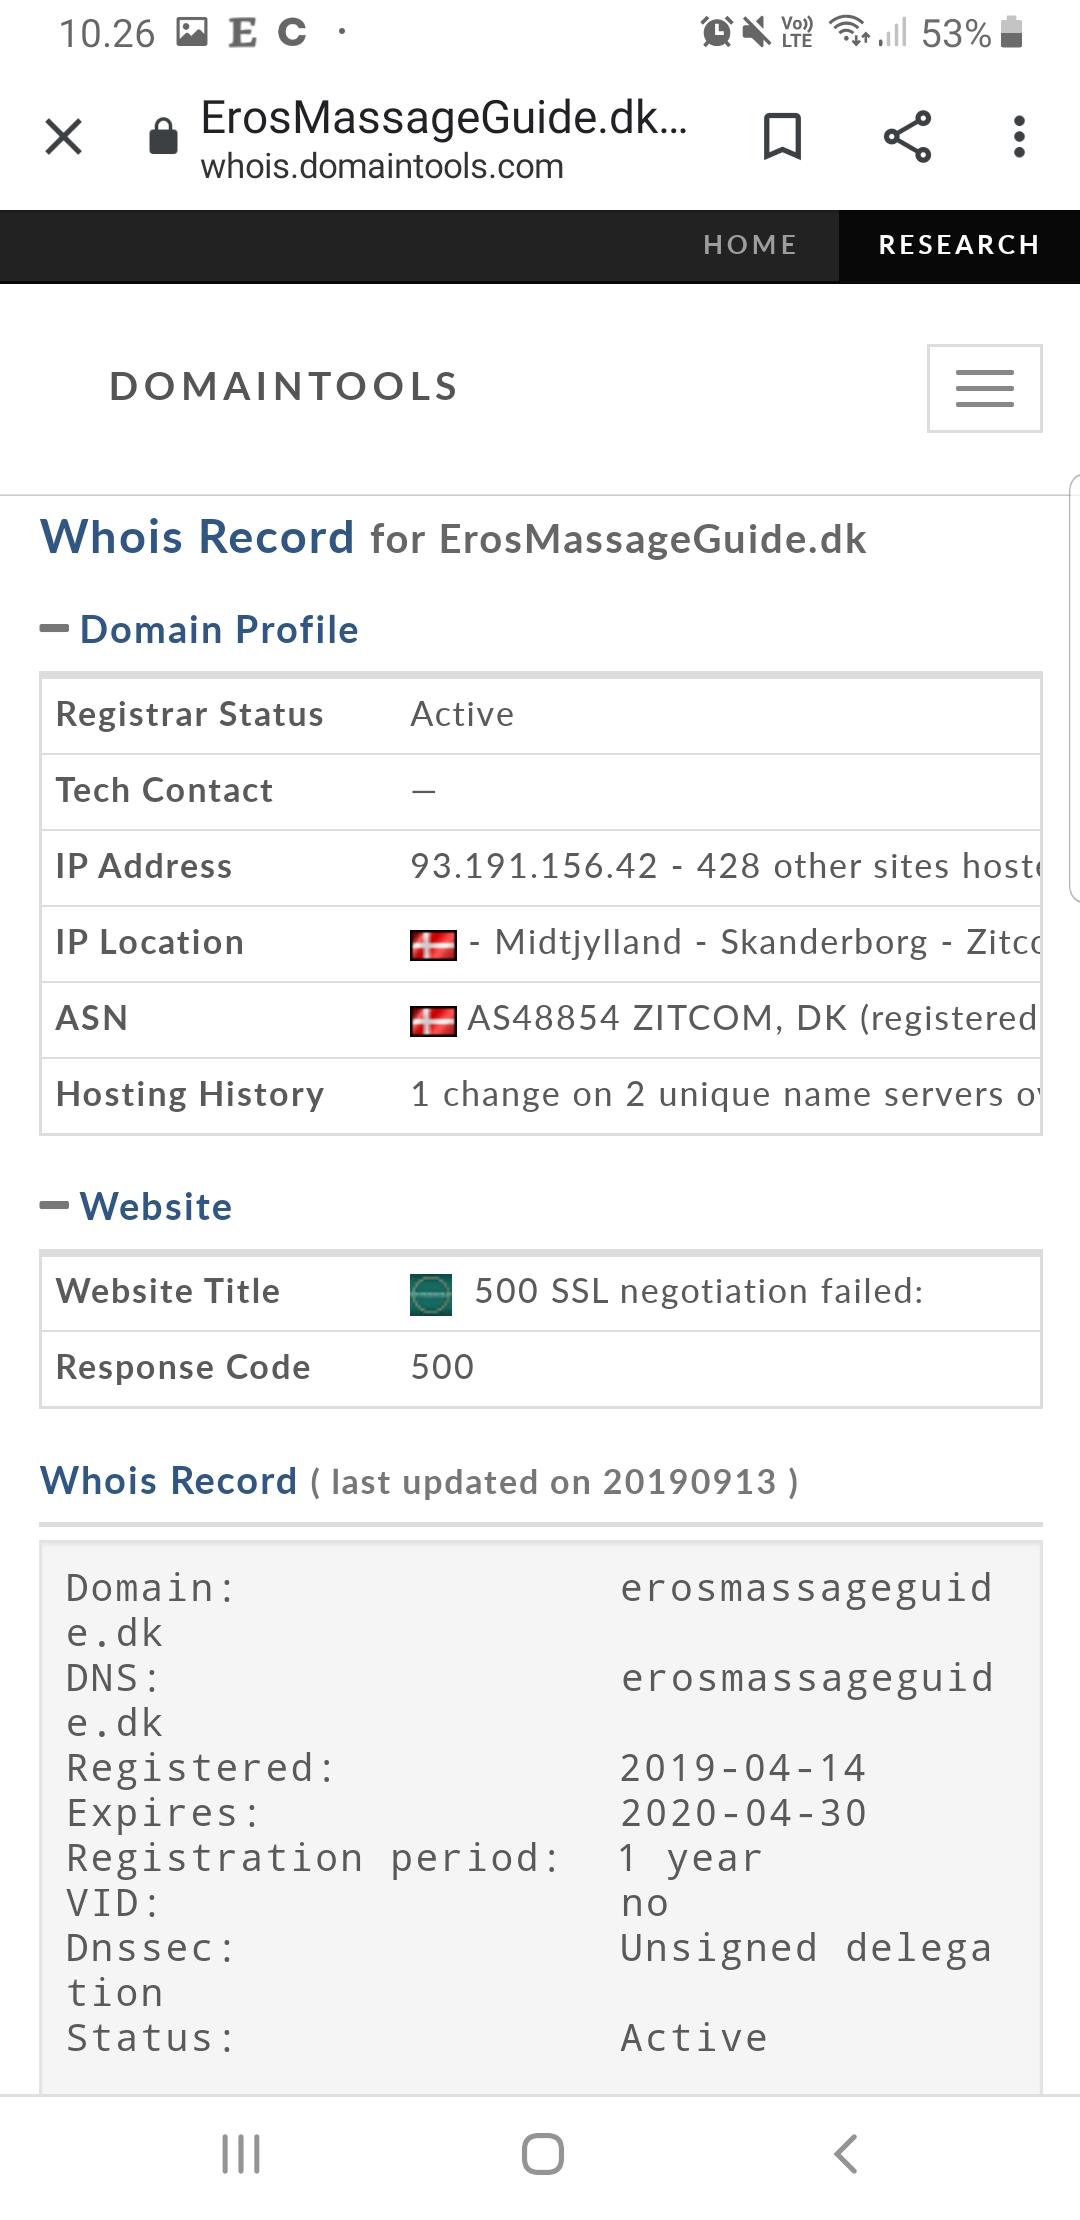This screenshot has height=2220, width=1080.
Task: Tap the padlock site security icon
Action: (163, 136)
